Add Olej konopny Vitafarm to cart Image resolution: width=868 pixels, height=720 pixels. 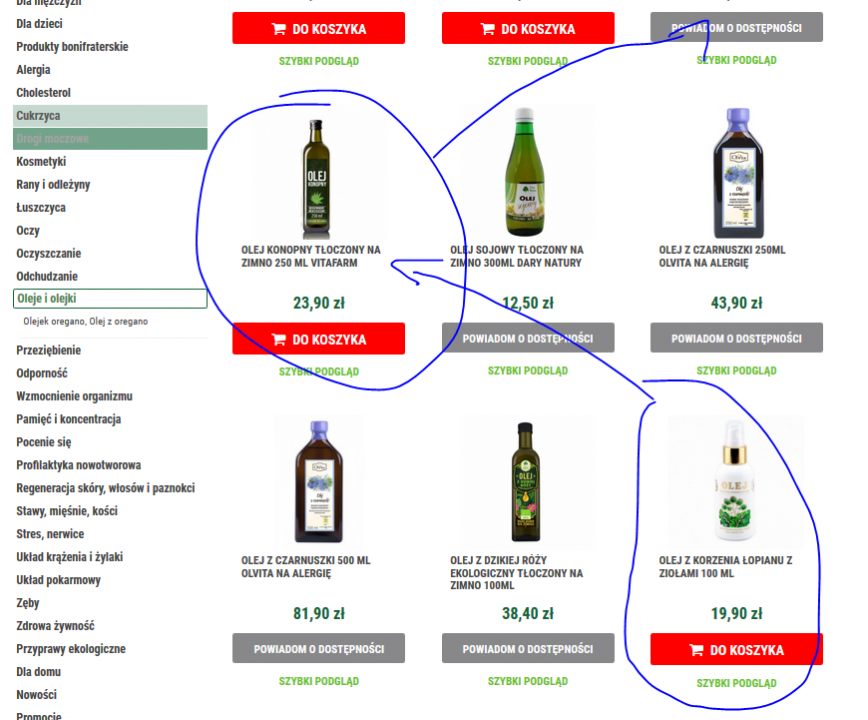tap(319, 339)
